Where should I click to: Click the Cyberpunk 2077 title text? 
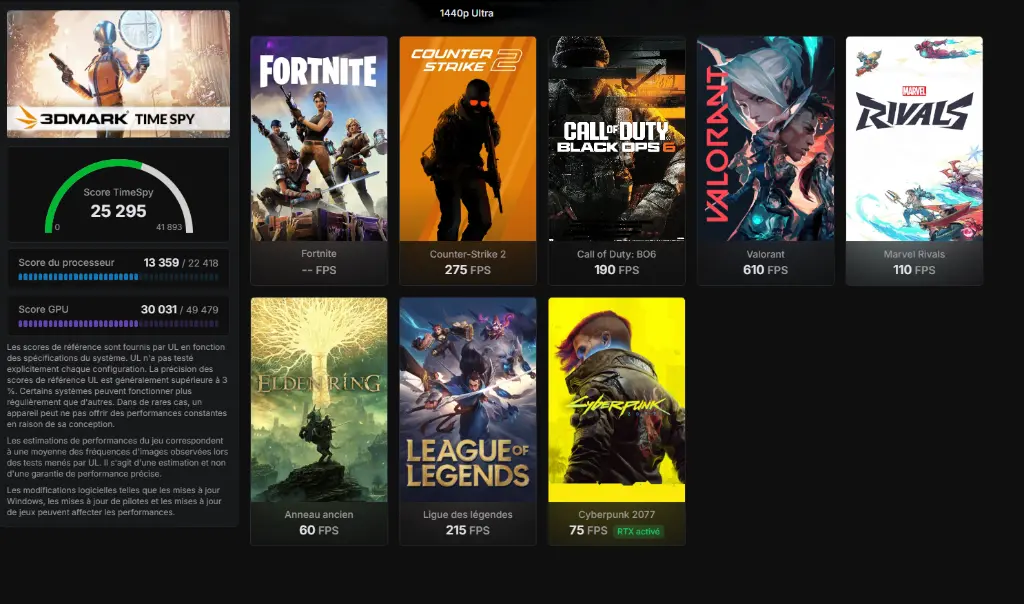point(616,515)
